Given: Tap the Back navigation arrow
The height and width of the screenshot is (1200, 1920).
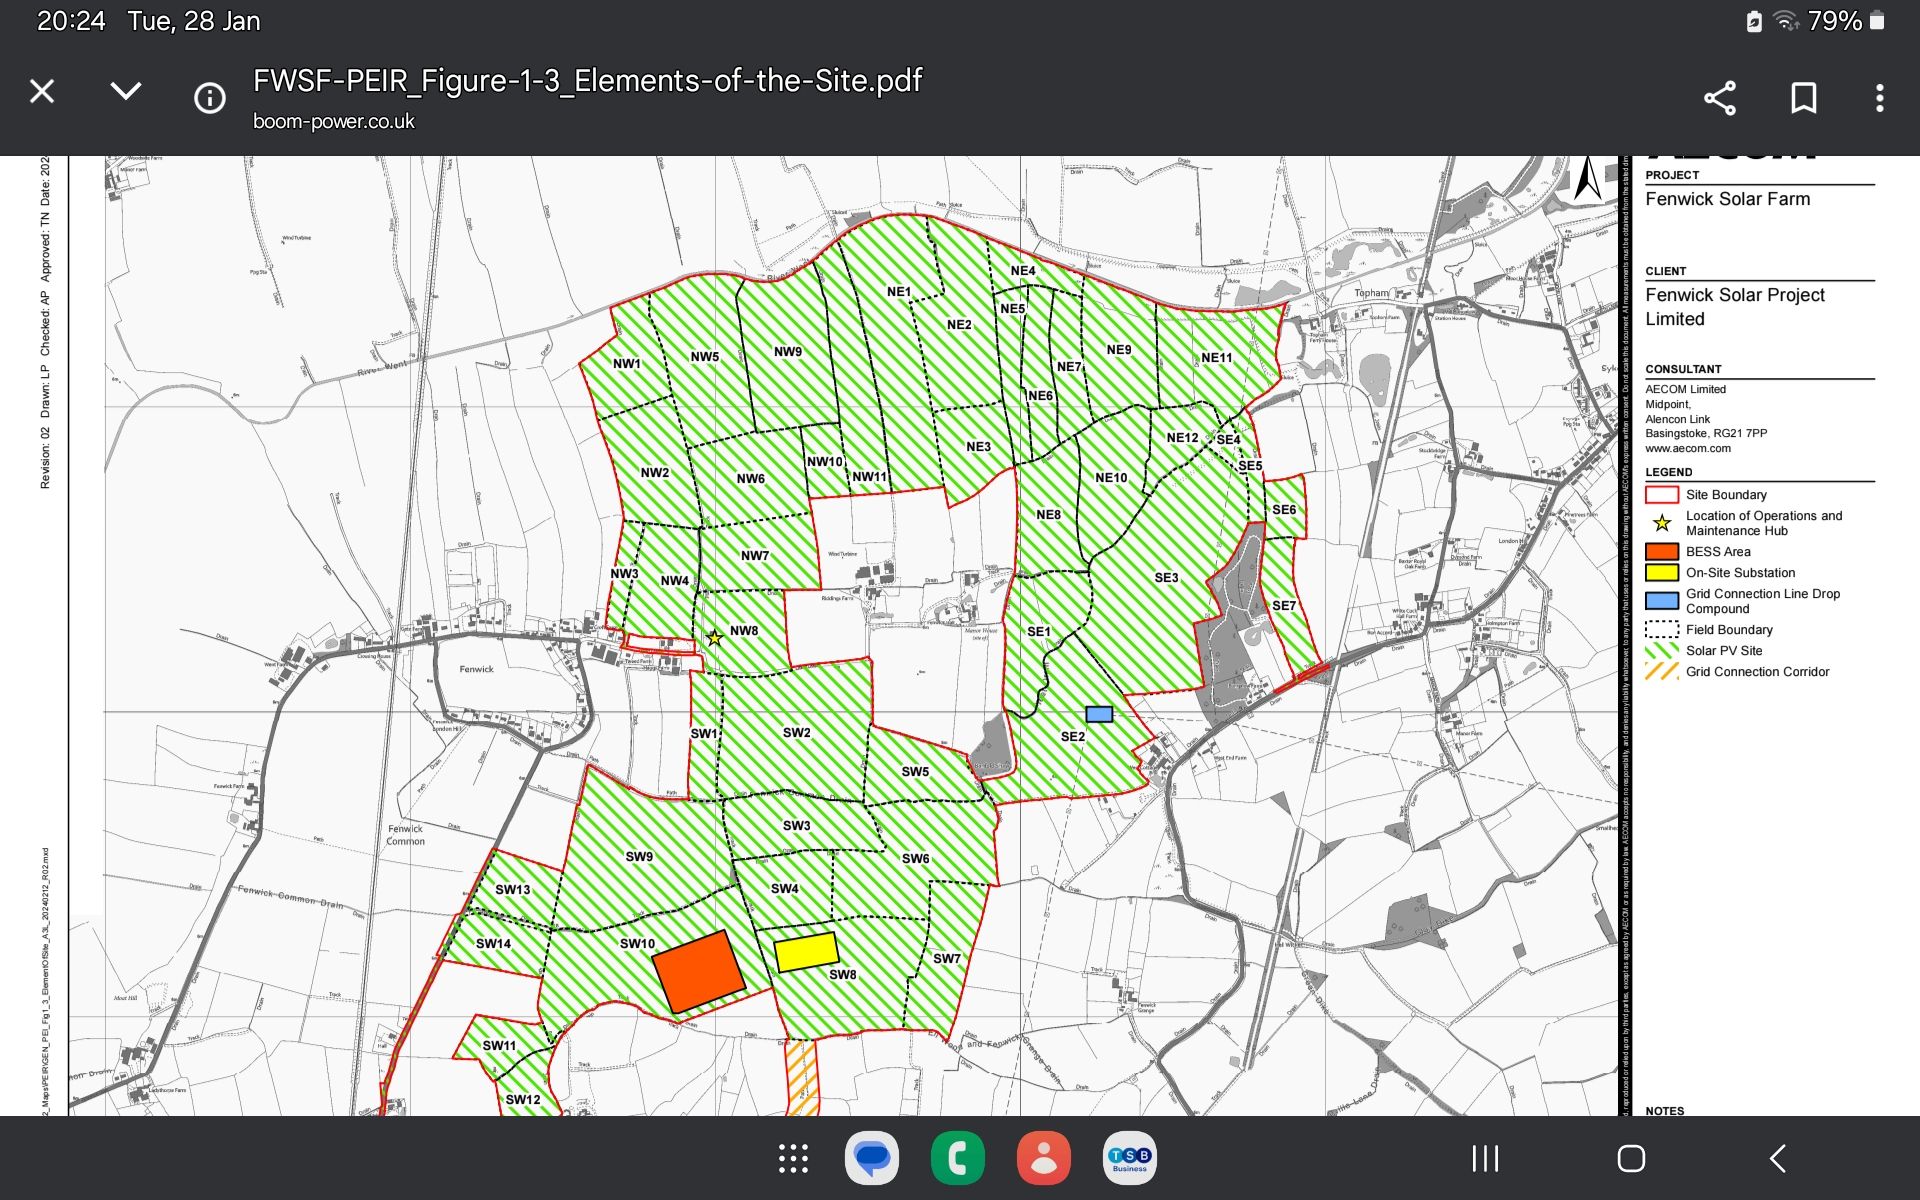Looking at the screenshot, I should [1777, 1158].
